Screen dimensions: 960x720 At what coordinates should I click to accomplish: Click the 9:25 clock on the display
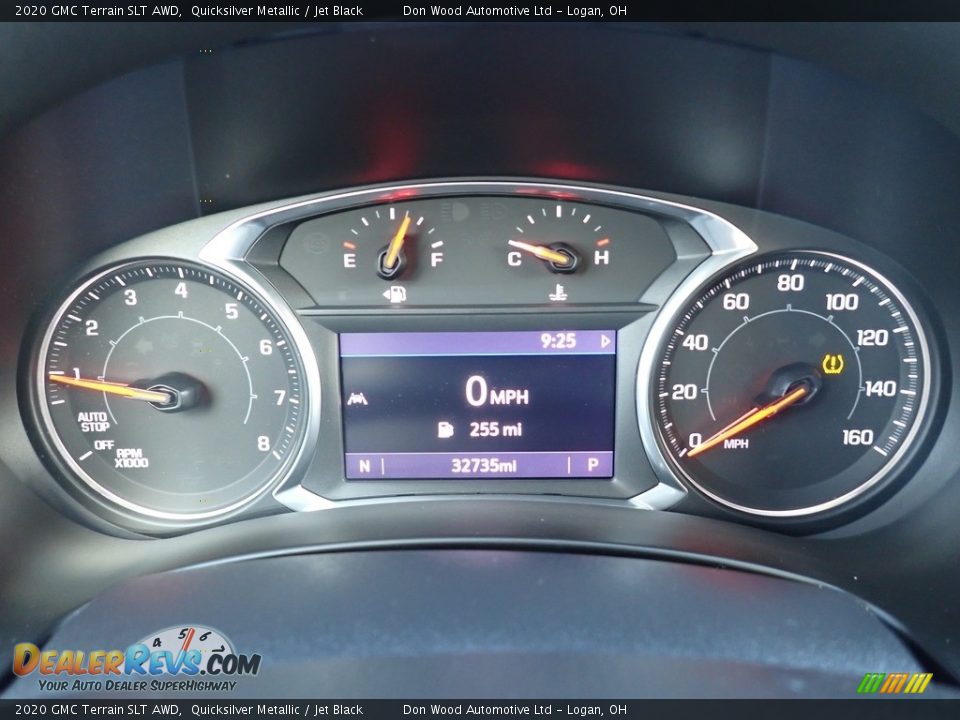(558, 341)
